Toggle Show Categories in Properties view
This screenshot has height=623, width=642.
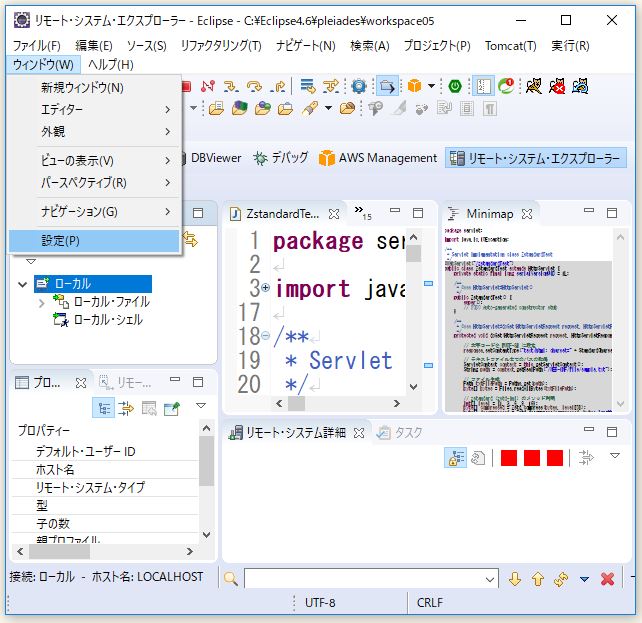(x=104, y=408)
